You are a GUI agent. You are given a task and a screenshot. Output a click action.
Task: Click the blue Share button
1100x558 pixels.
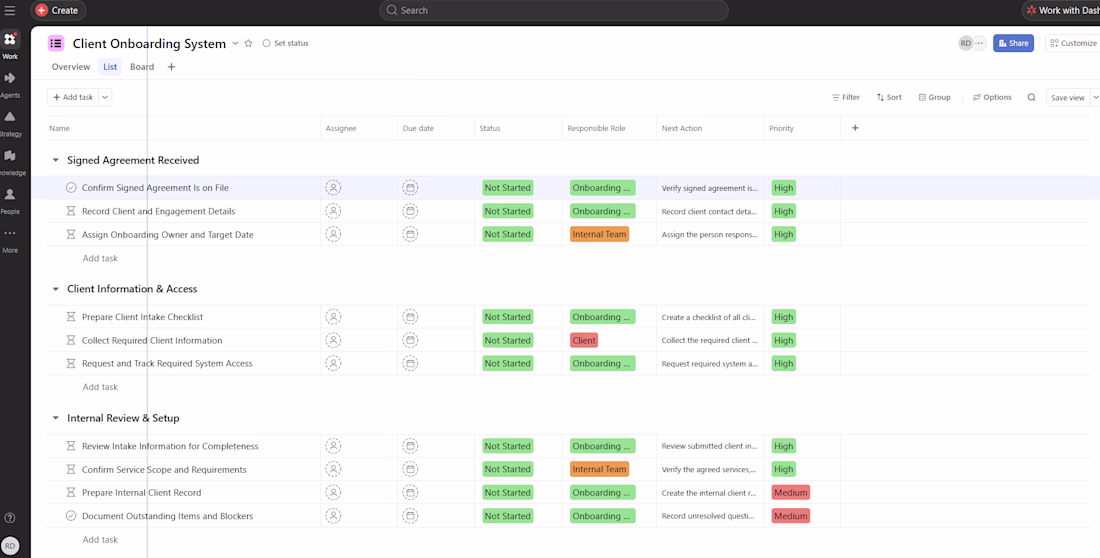click(x=1013, y=44)
